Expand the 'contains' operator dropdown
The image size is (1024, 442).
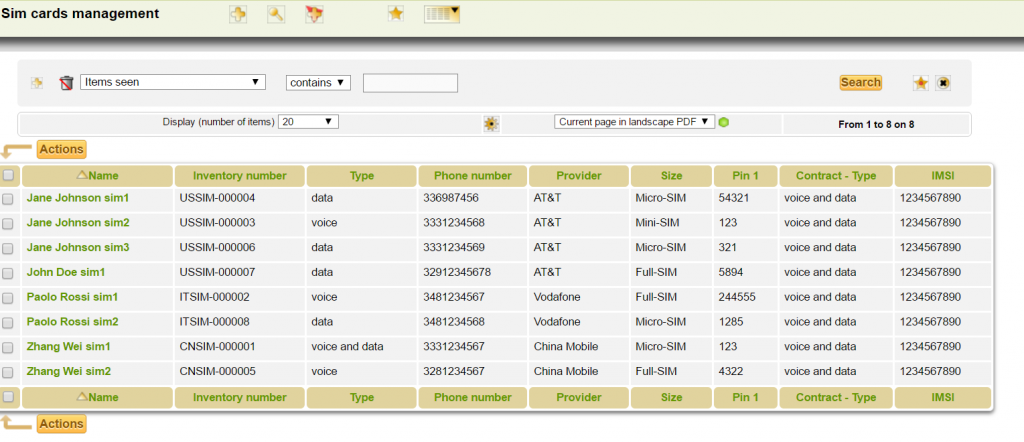[318, 82]
